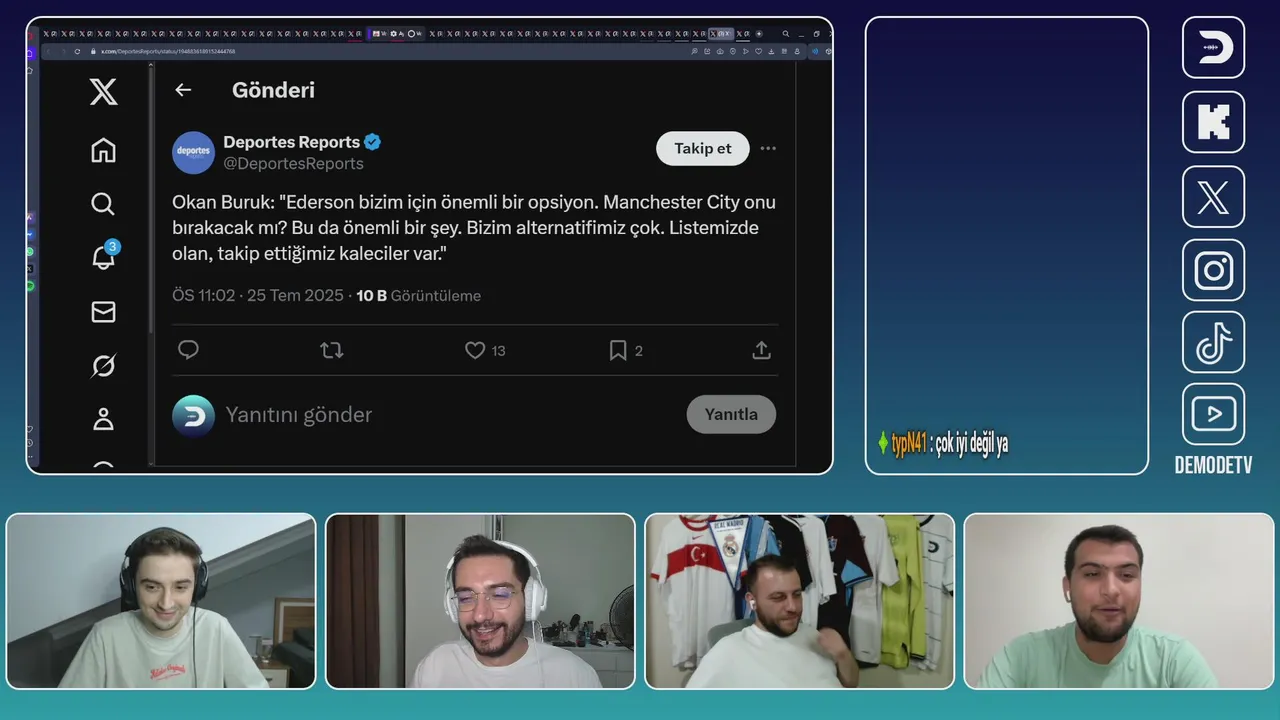Open the Home icon in X sidebar
This screenshot has width=1280, height=720.
[103, 150]
